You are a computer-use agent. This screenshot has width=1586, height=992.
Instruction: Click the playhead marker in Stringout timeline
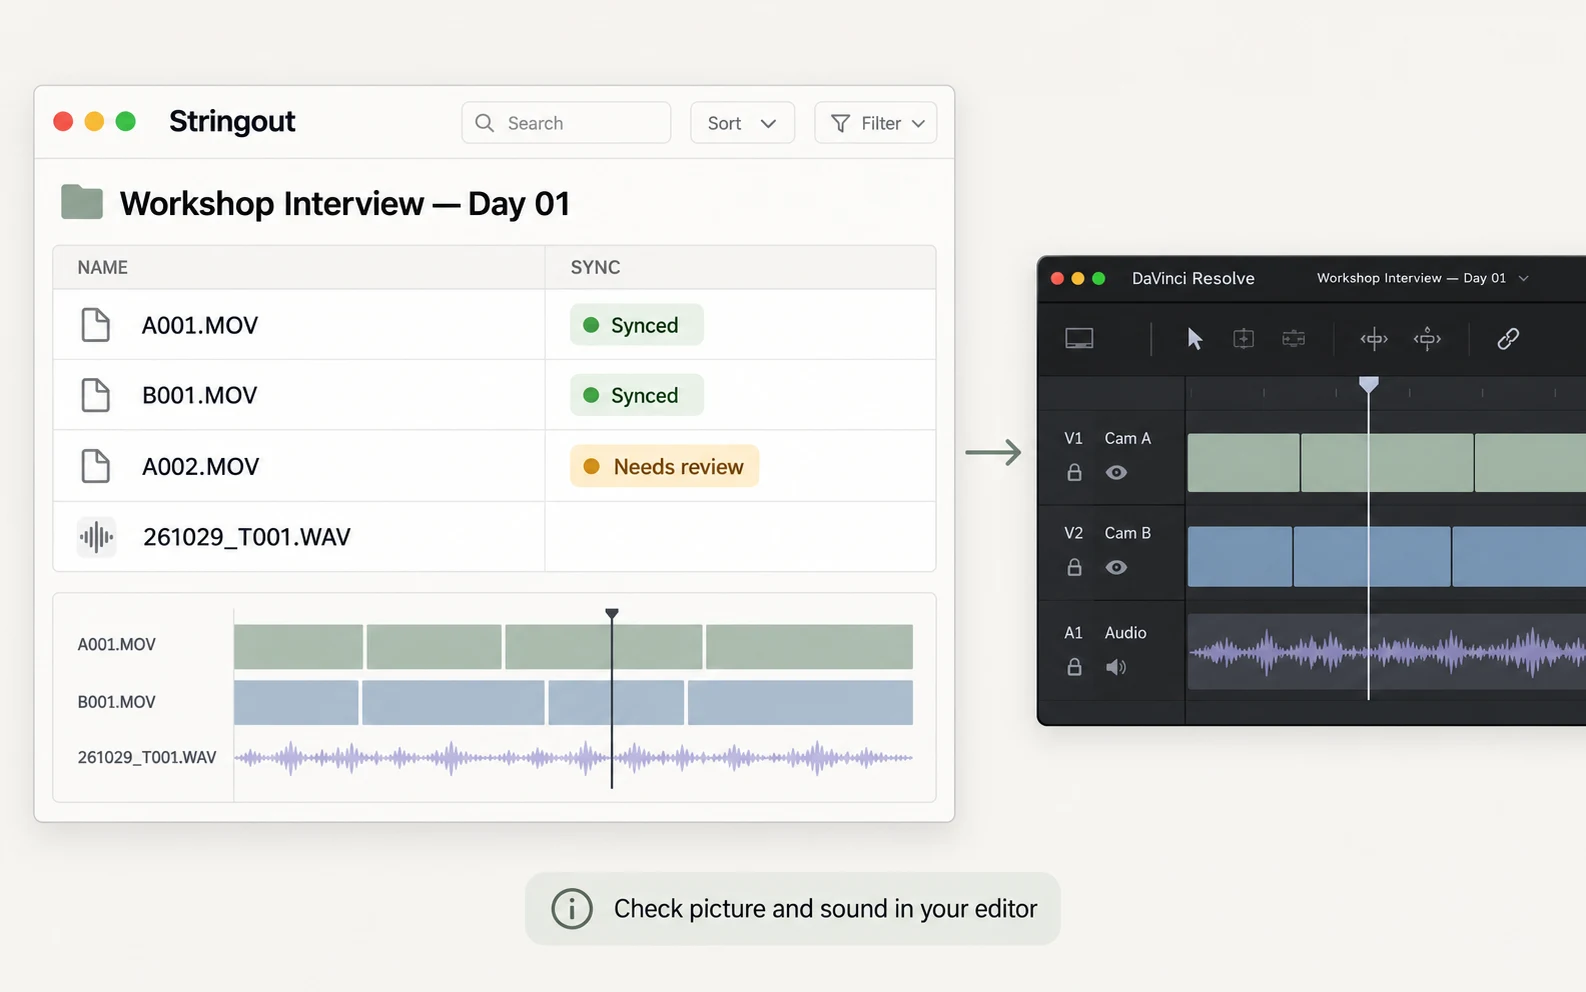(612, 614)
